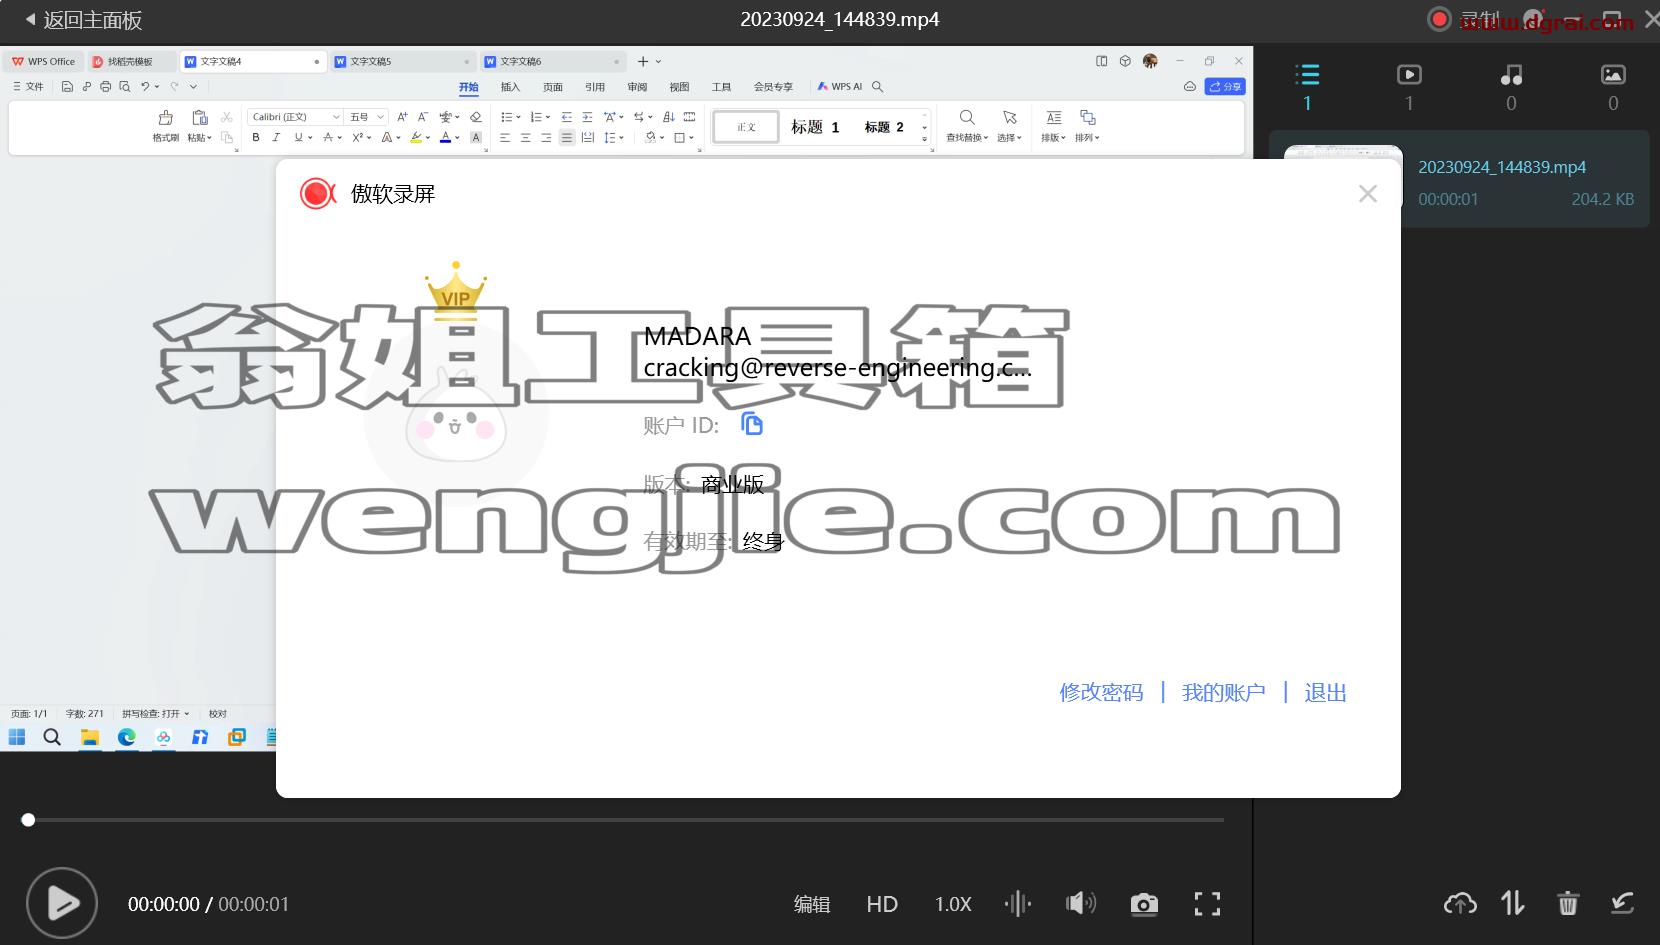The width and height of the screenshot is (1660, 945).
Task: Open WPS AI assistant
Action: 840,87
